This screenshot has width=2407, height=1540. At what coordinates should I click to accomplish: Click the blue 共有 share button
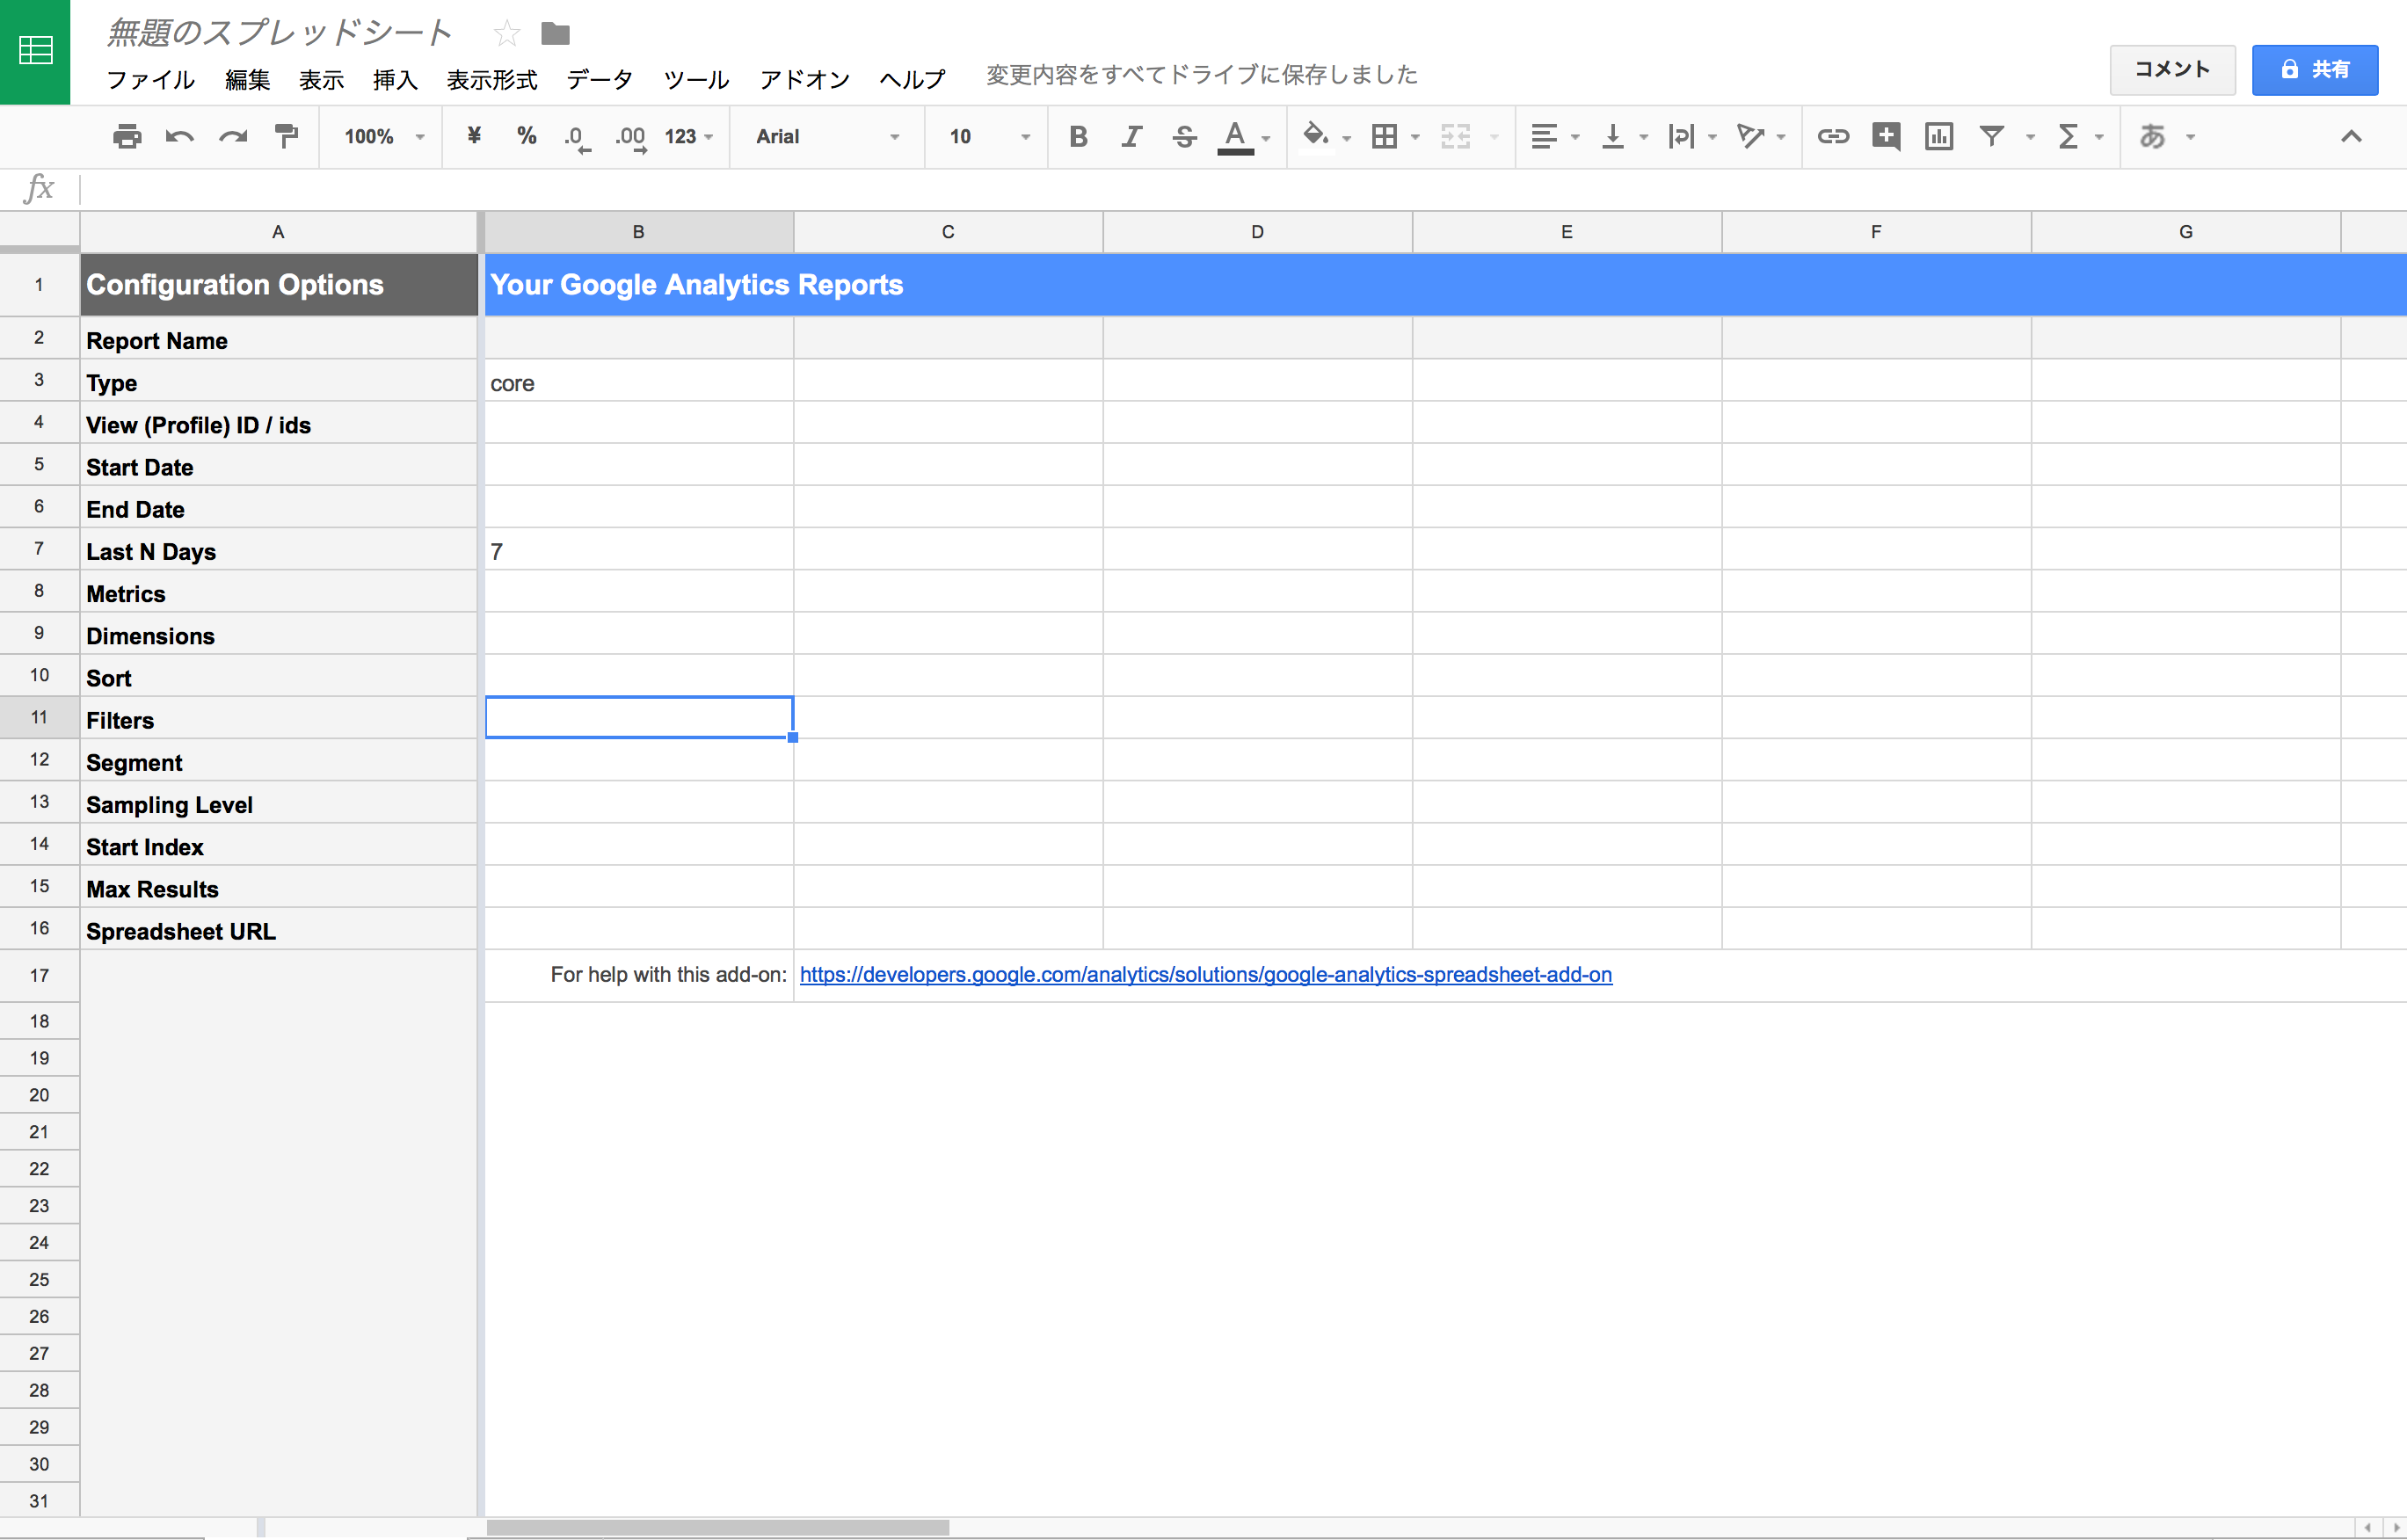2314,69
